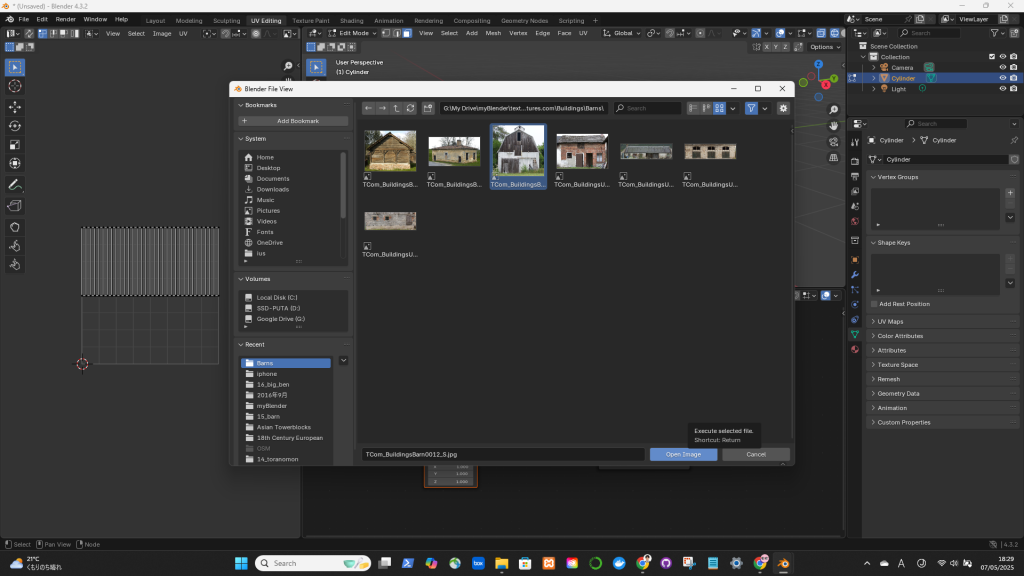Click Add Bookmark button
The height and width of the screenshot is (576, 1024).
point(293,121)
